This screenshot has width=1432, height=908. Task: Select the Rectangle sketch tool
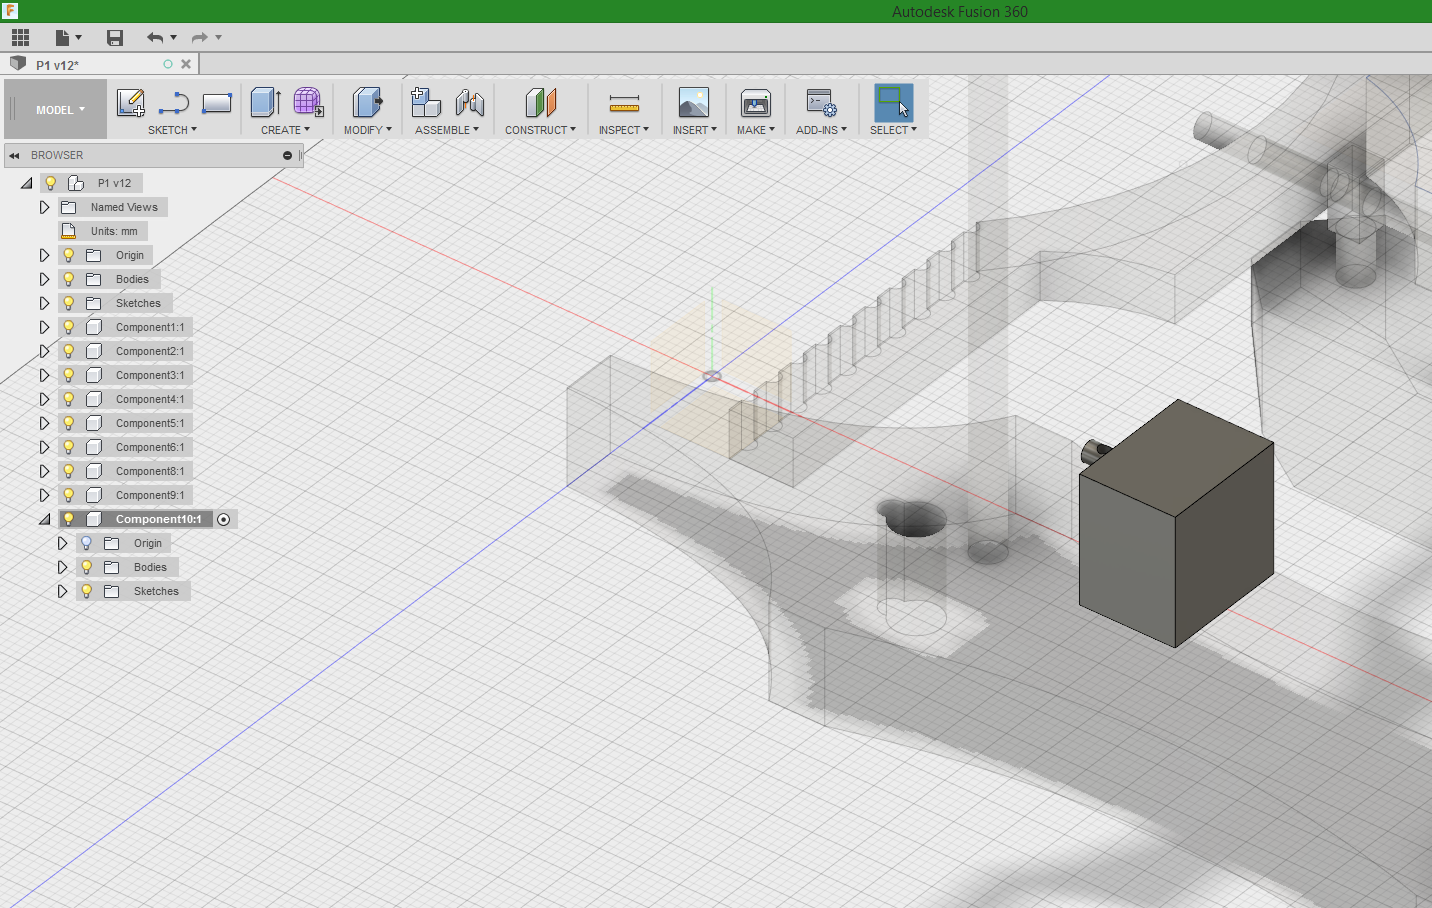[x=217, y=102]
